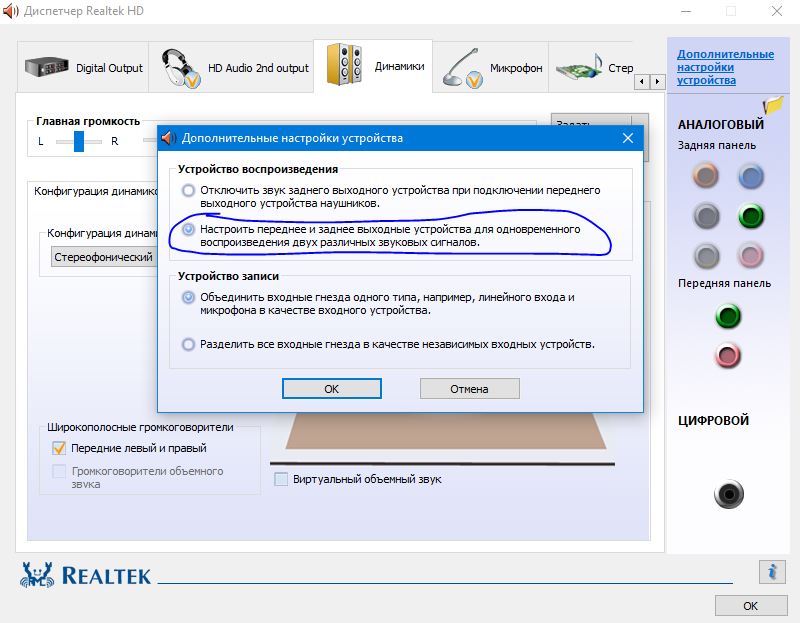
Task: Click the right tab scroll arrow
Action: point(658,82)
